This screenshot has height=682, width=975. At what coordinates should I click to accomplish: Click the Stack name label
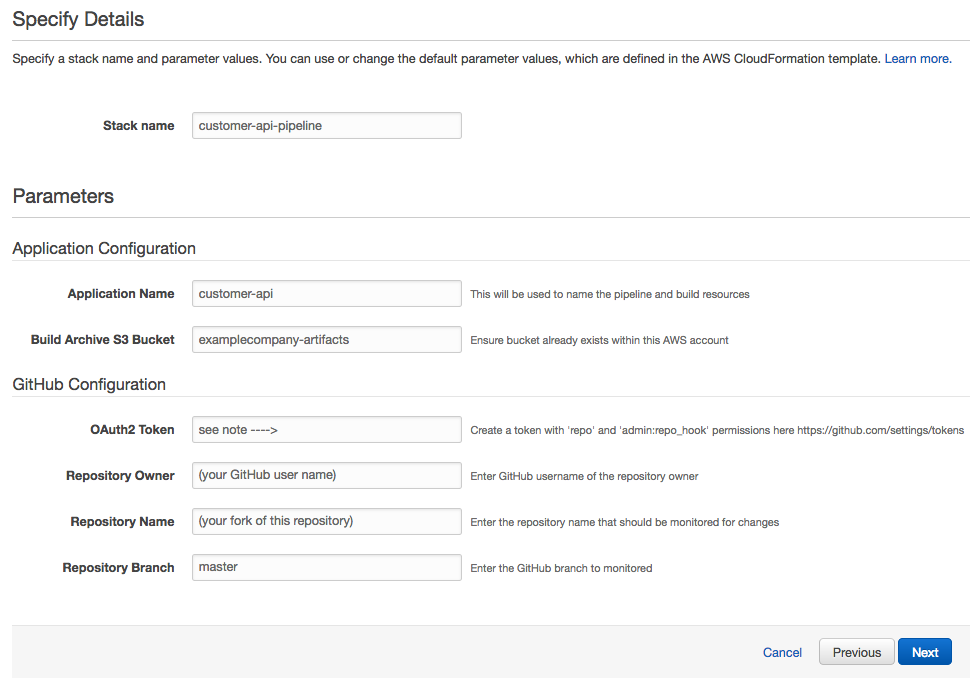[x=138, y=126]
